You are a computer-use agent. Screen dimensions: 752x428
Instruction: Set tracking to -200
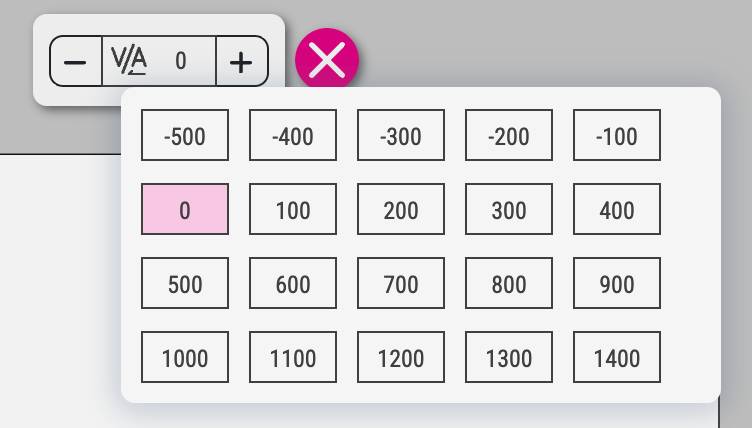(x=509, y=136)
